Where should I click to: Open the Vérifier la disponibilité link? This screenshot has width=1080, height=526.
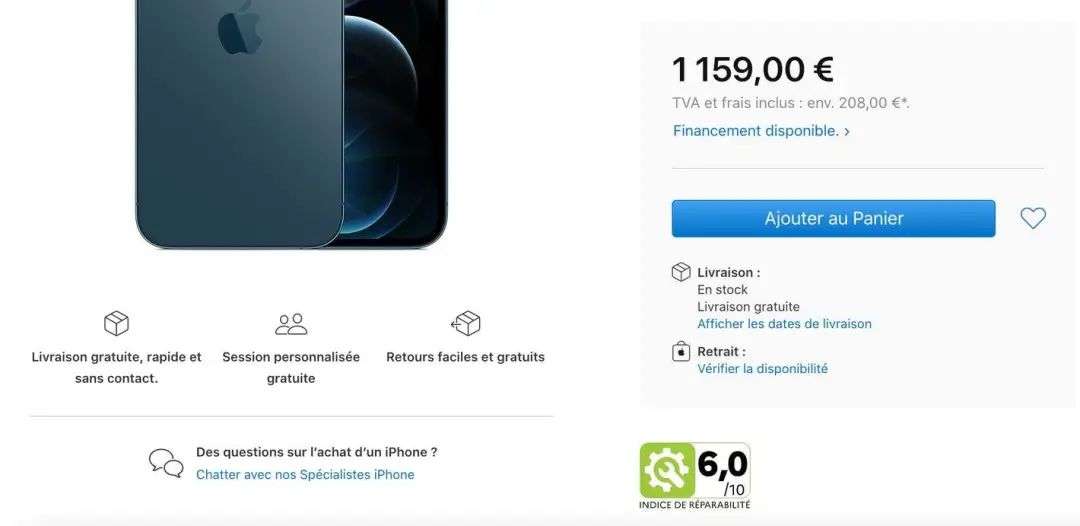(762, 368)
